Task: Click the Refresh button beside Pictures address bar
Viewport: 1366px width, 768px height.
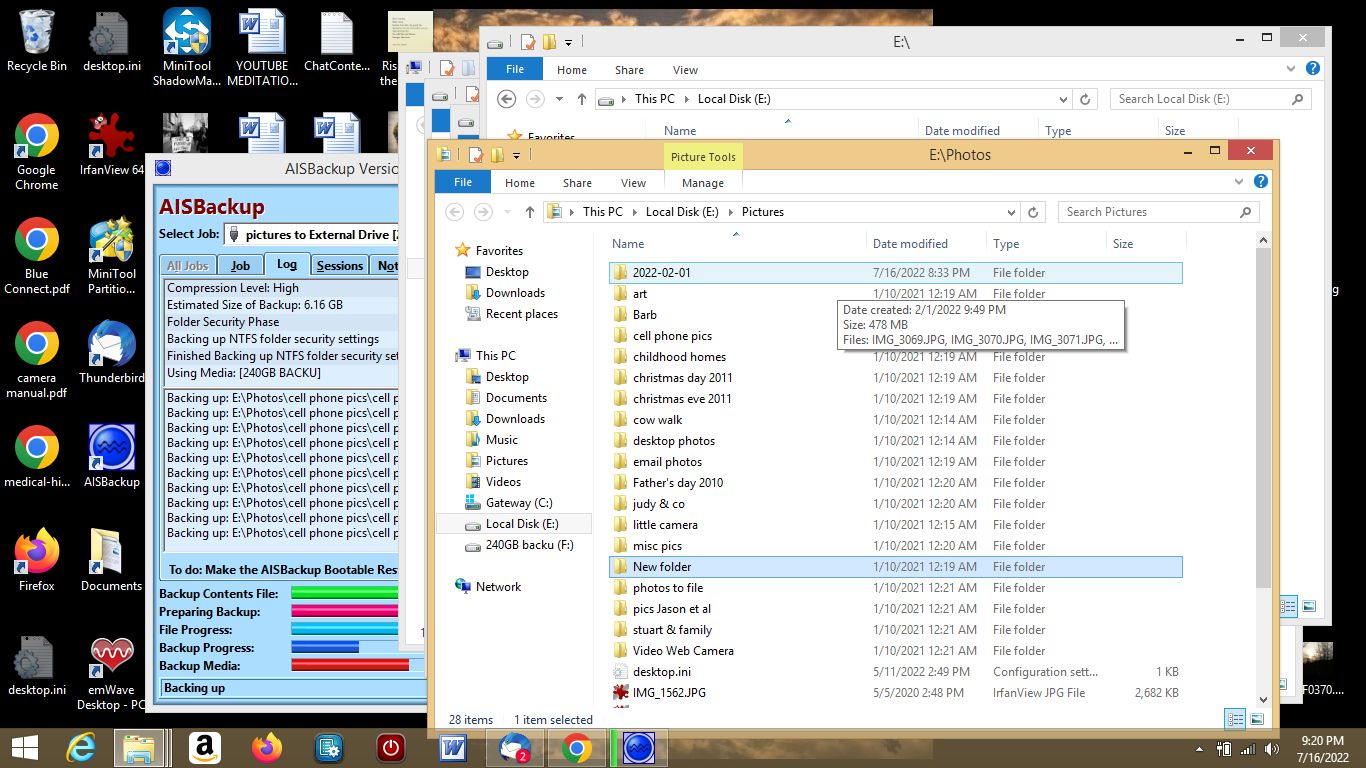Action: (1034, 212)
